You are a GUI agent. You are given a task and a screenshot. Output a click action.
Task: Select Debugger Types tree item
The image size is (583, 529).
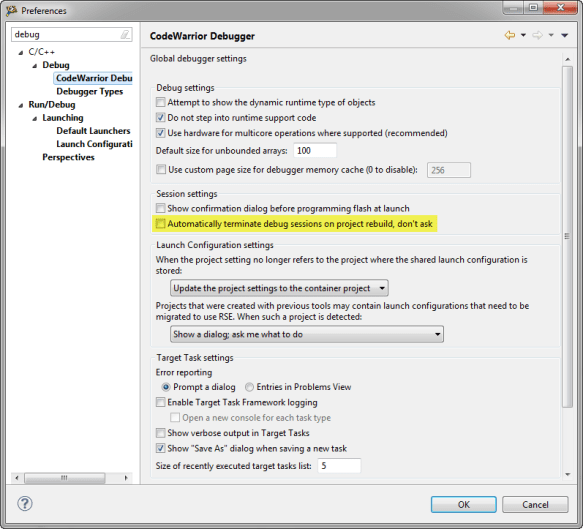(x=90, y=91)
